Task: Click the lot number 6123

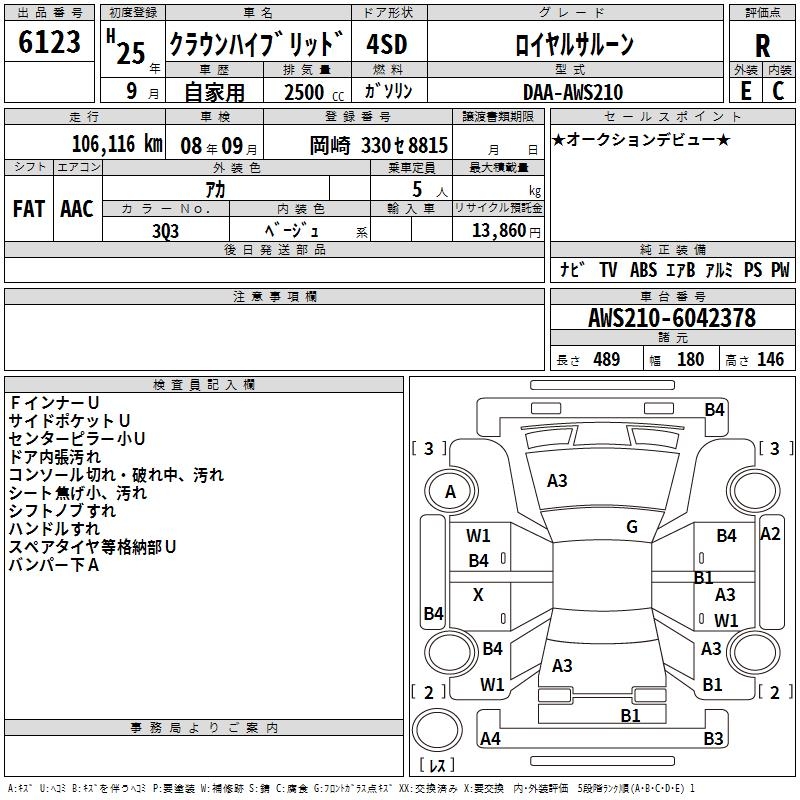Action: point(50,43)
